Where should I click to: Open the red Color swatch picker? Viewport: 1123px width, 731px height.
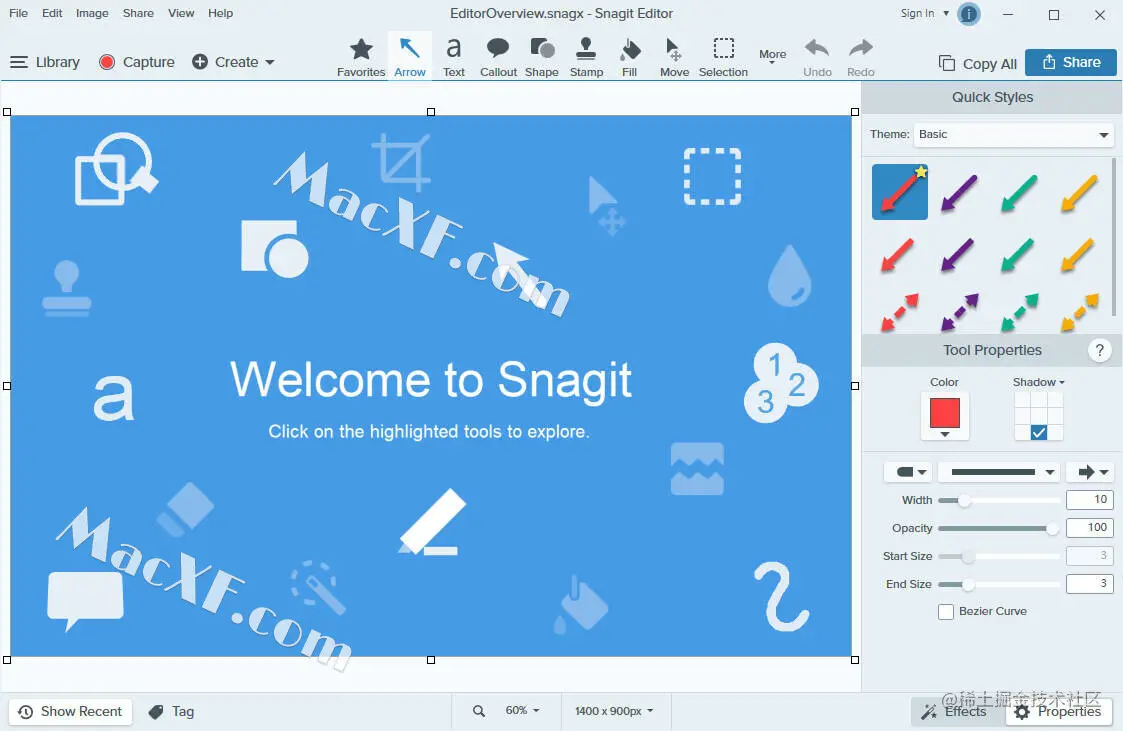[x=945, y=416]
